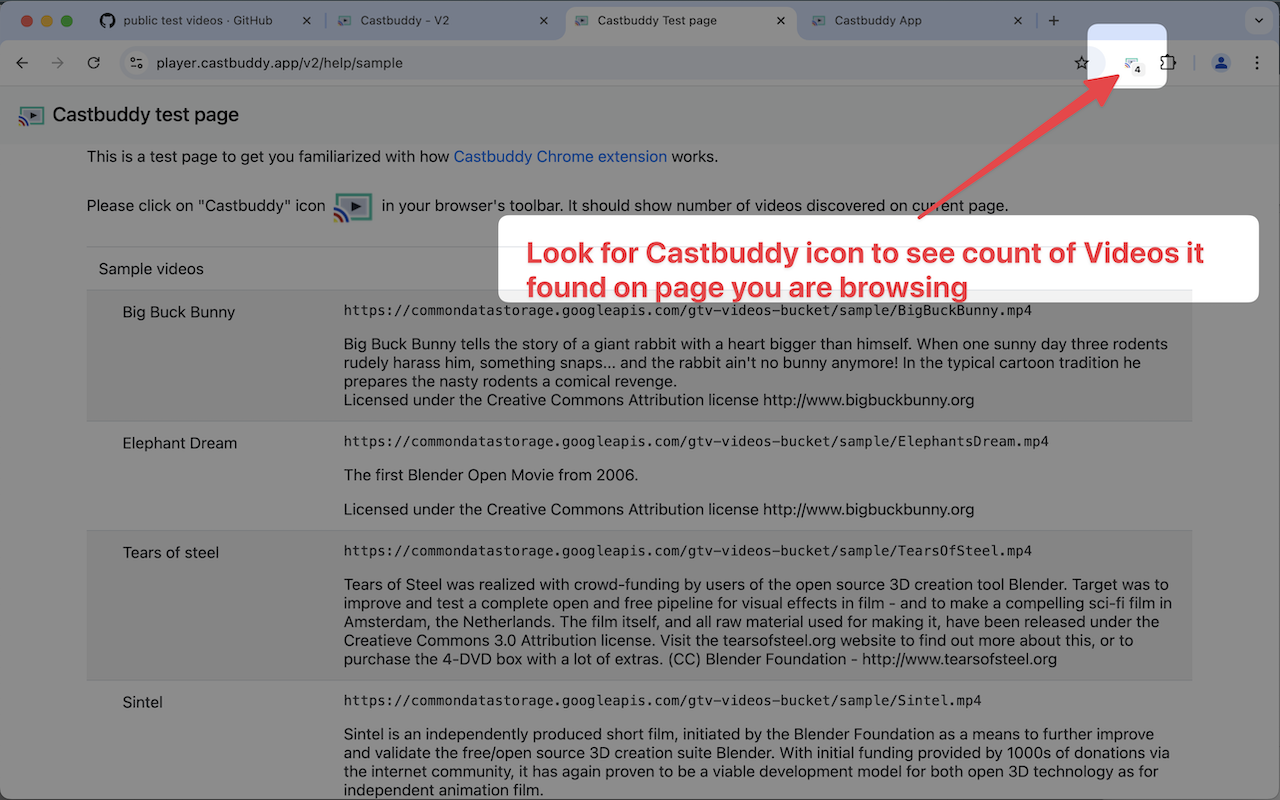Open a new tab with the plus button
The width and height of the screenshot is (1280, 800).
click(1054, 20)
